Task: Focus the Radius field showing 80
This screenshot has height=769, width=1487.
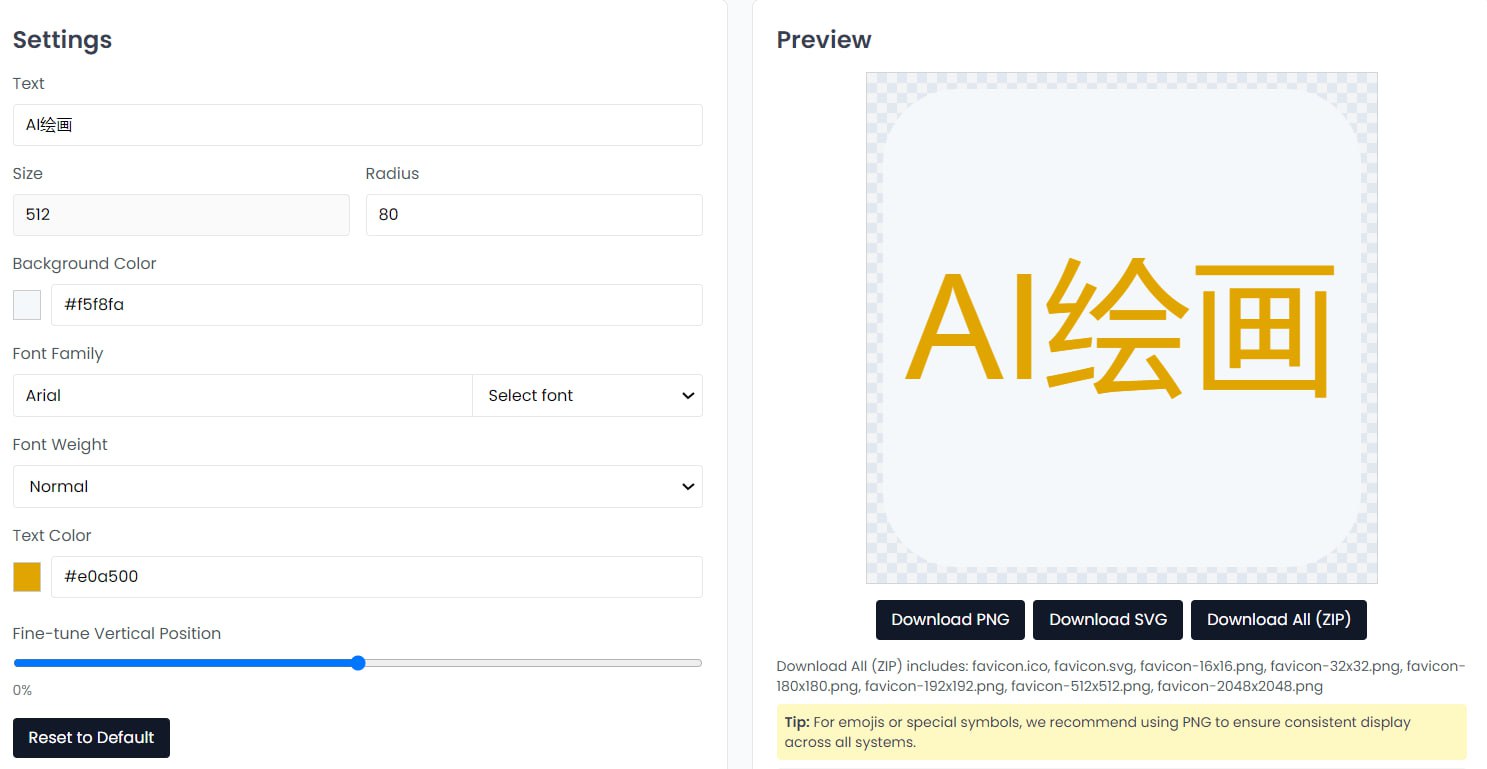Action: (x=533, y=215)
